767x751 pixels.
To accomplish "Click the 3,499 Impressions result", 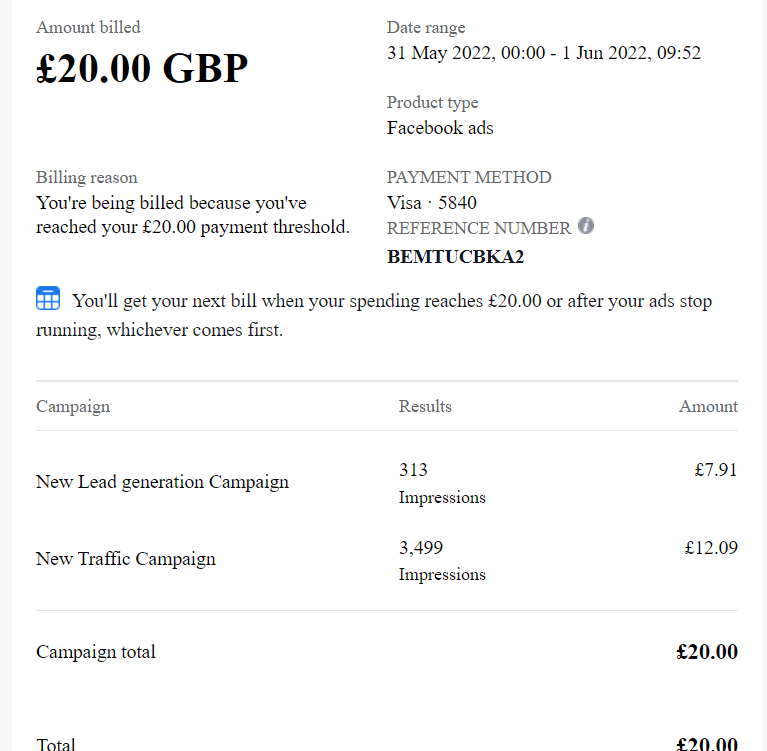I will tap(442, 560).
